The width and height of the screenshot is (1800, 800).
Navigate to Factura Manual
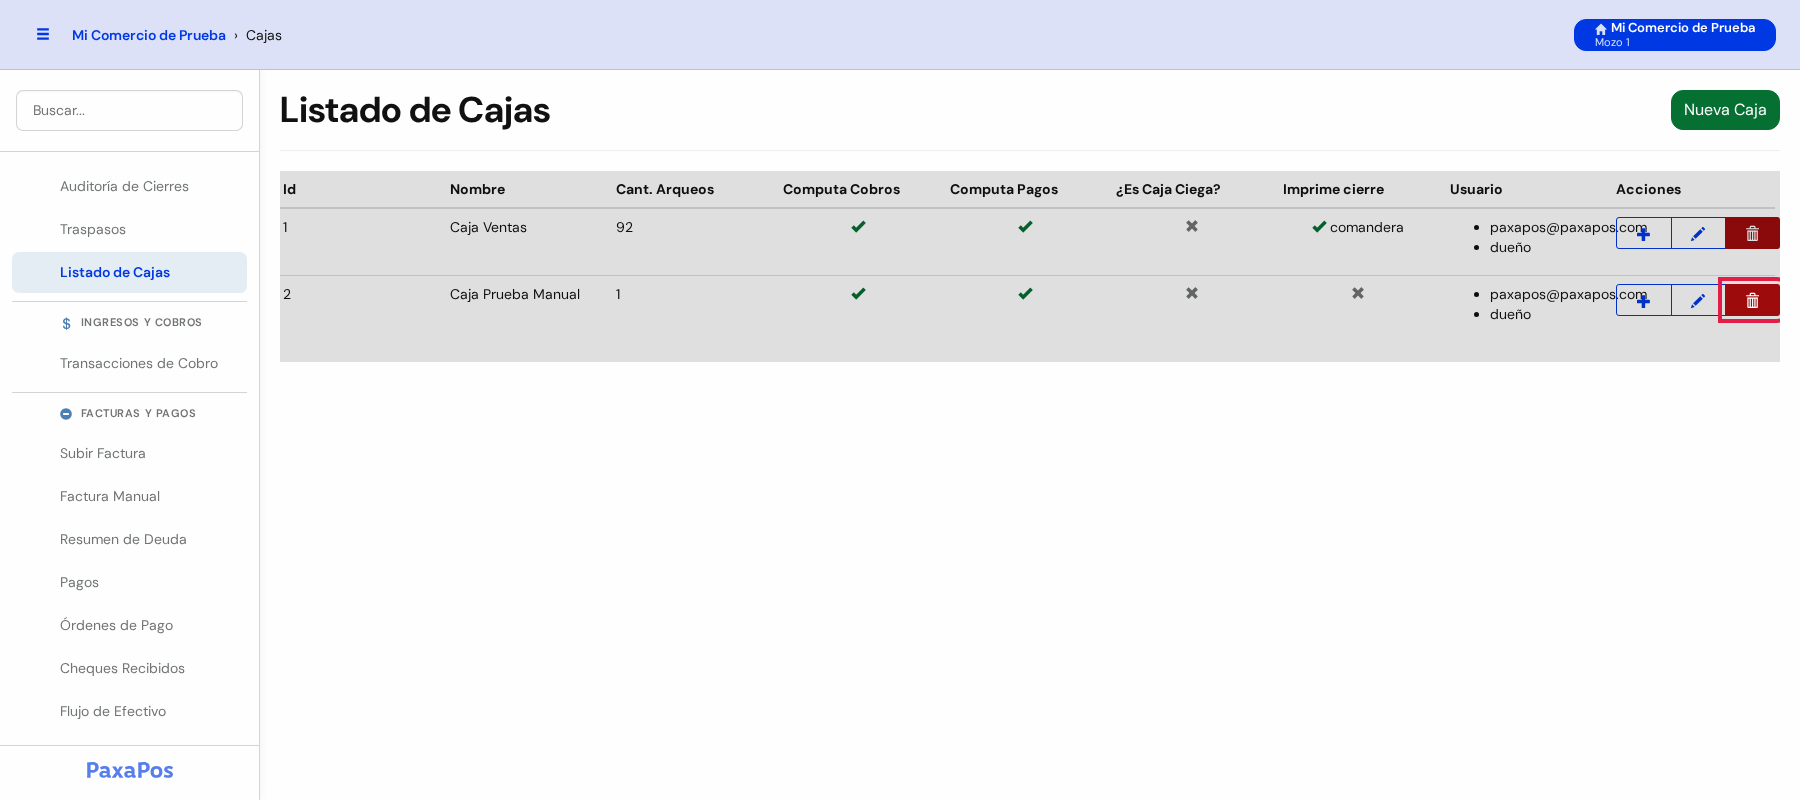click(x=129, y=496)
